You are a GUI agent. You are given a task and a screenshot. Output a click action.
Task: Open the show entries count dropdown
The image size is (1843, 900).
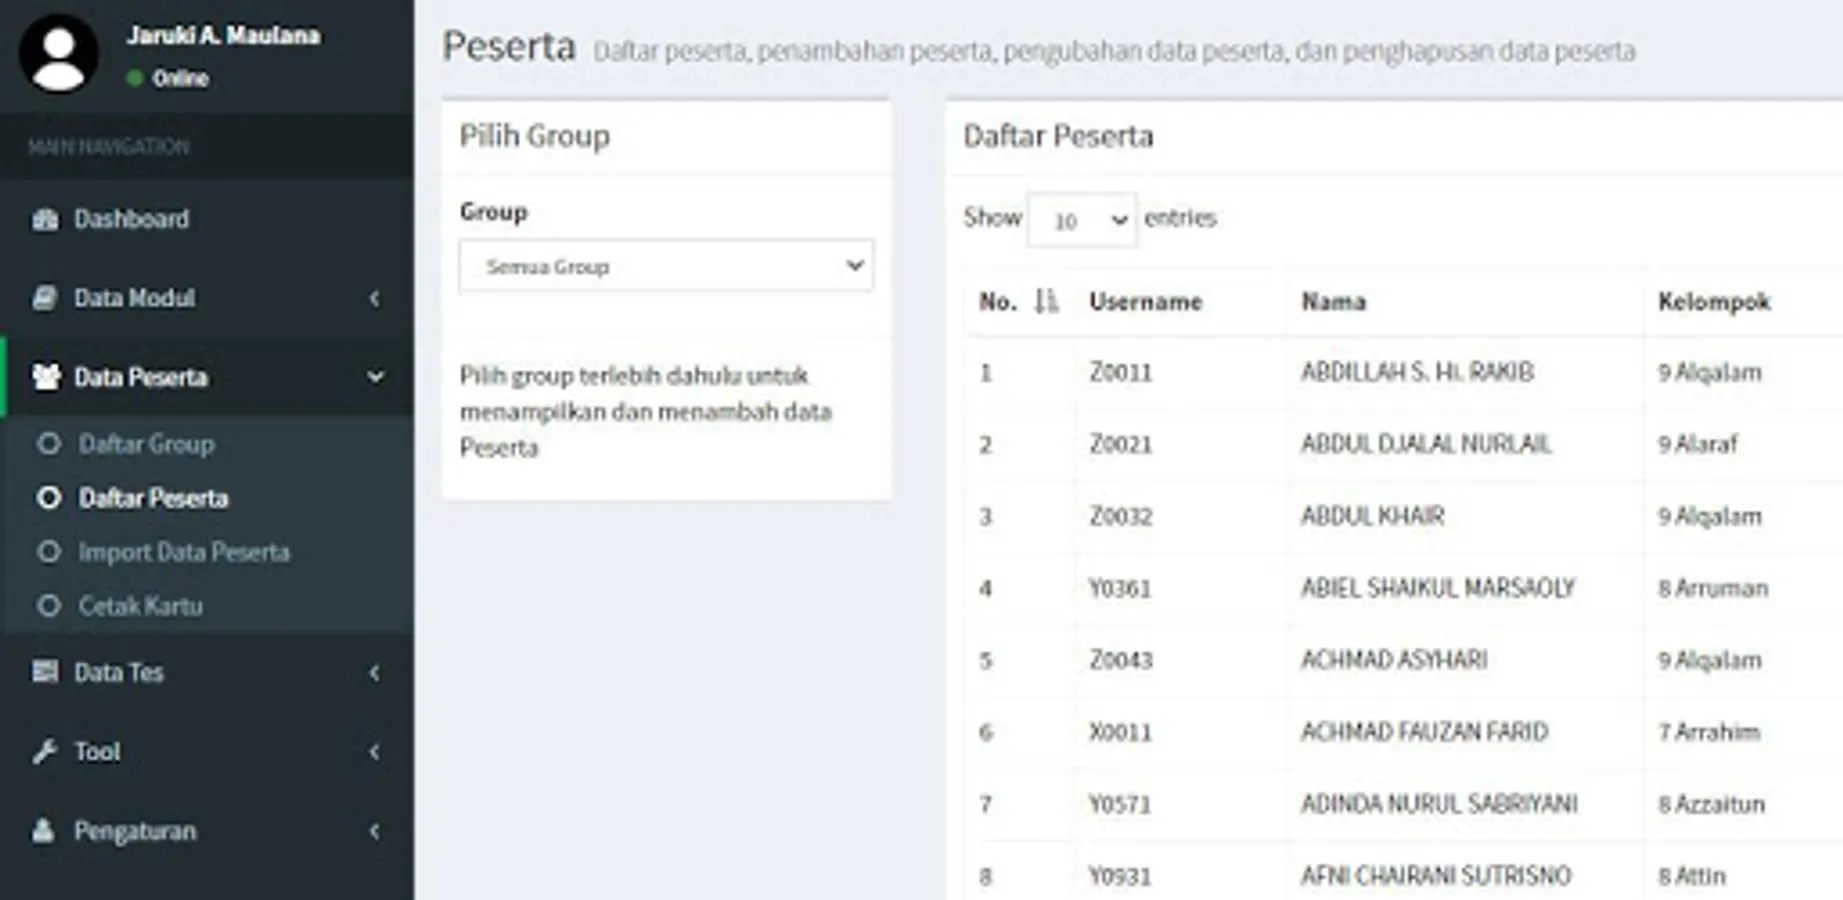(x=1082, y=220)
